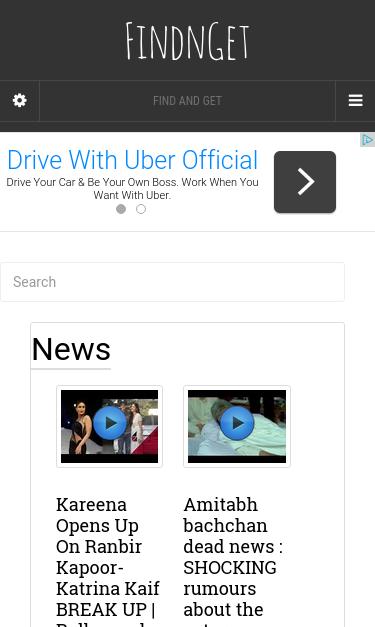Open the settings gear icon
This screenshot has height=627, width=375.
(x=20, y=100)
